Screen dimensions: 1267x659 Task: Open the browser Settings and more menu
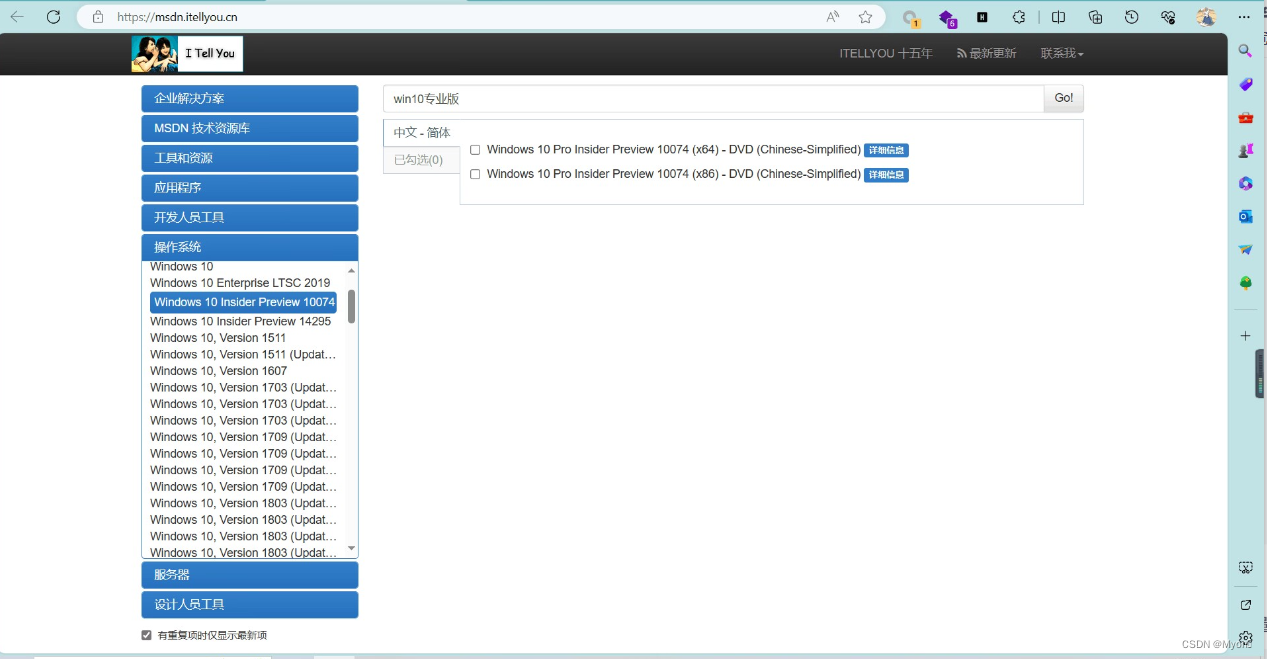(1244, 17)
